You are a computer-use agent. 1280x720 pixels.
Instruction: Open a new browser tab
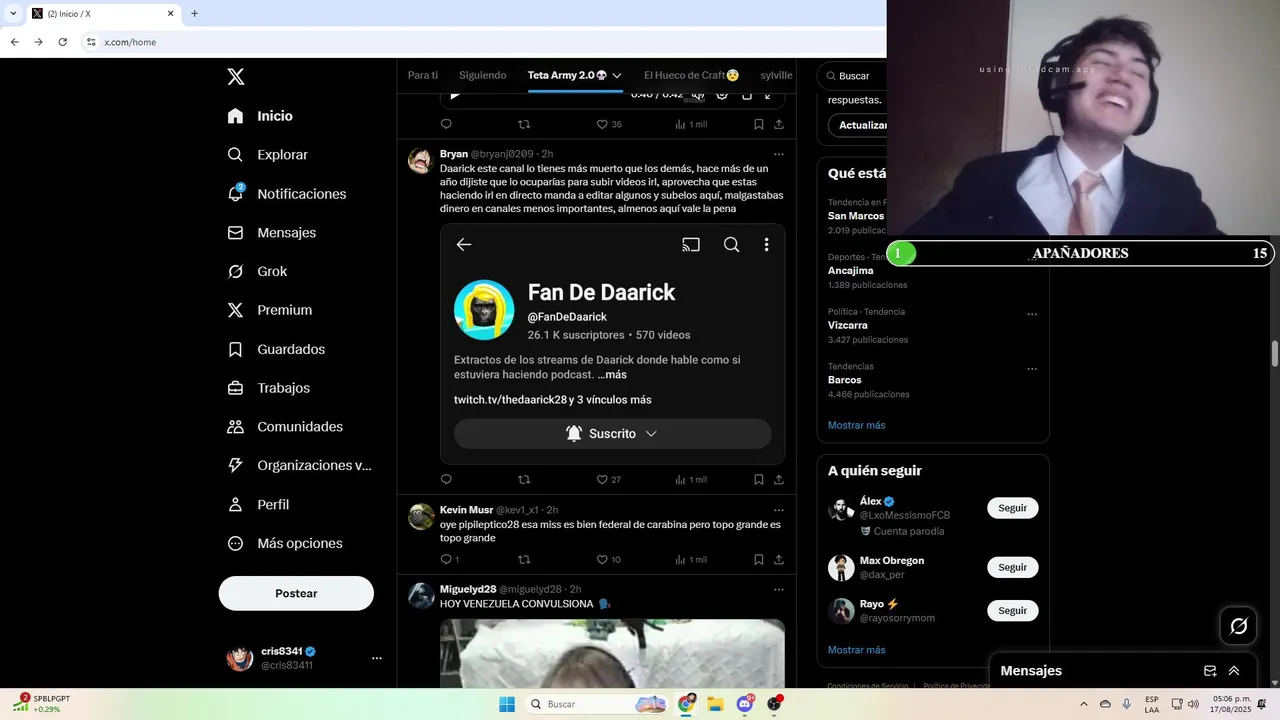(194, 14)
